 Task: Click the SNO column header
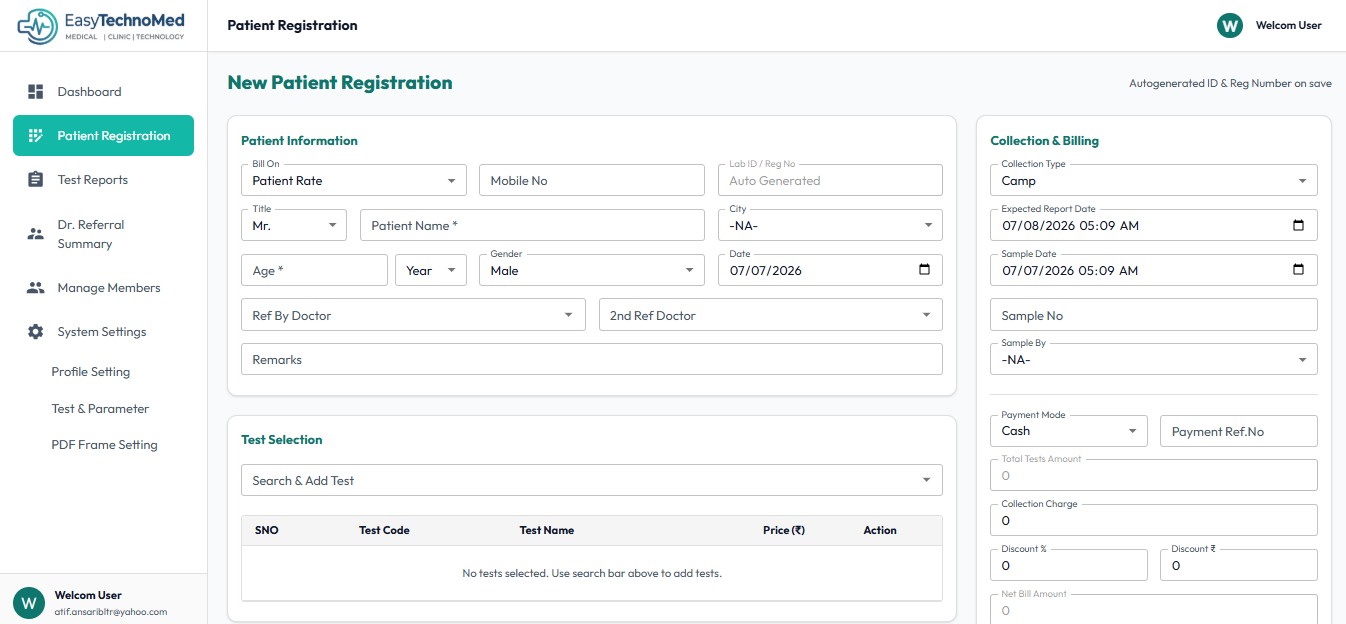pyautogui.click(x=267, y=530)
